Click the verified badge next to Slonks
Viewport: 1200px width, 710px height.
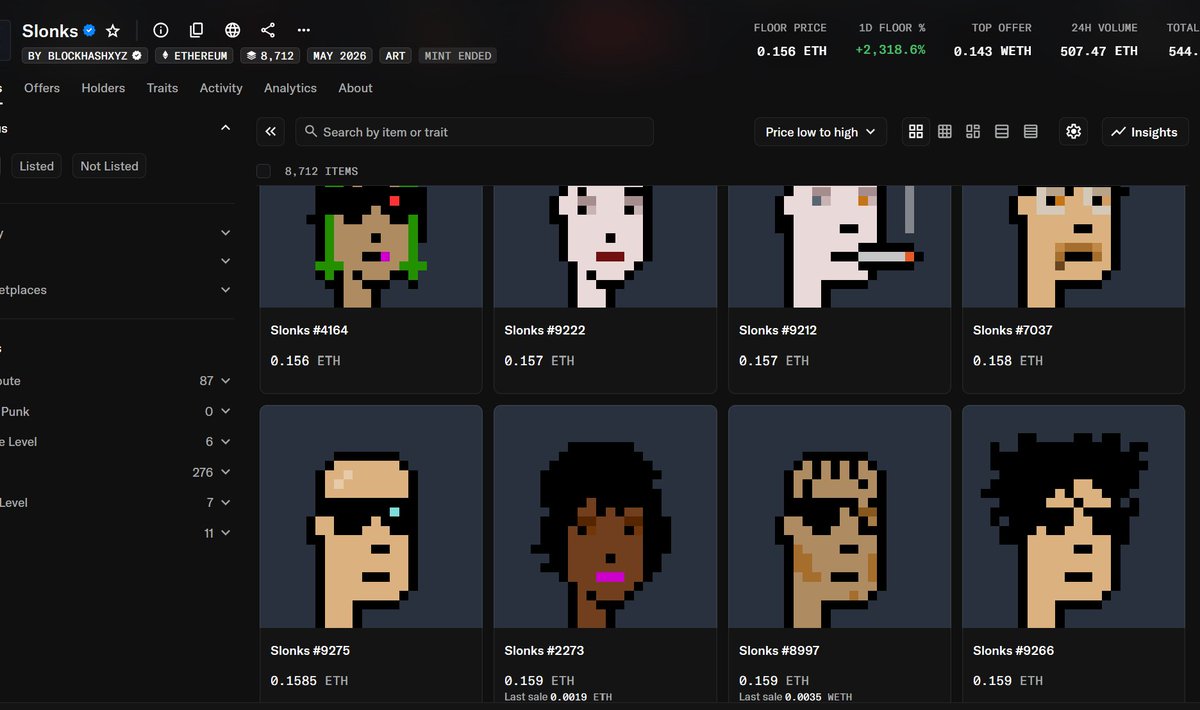pyautogui.click(x=89, y=31)
